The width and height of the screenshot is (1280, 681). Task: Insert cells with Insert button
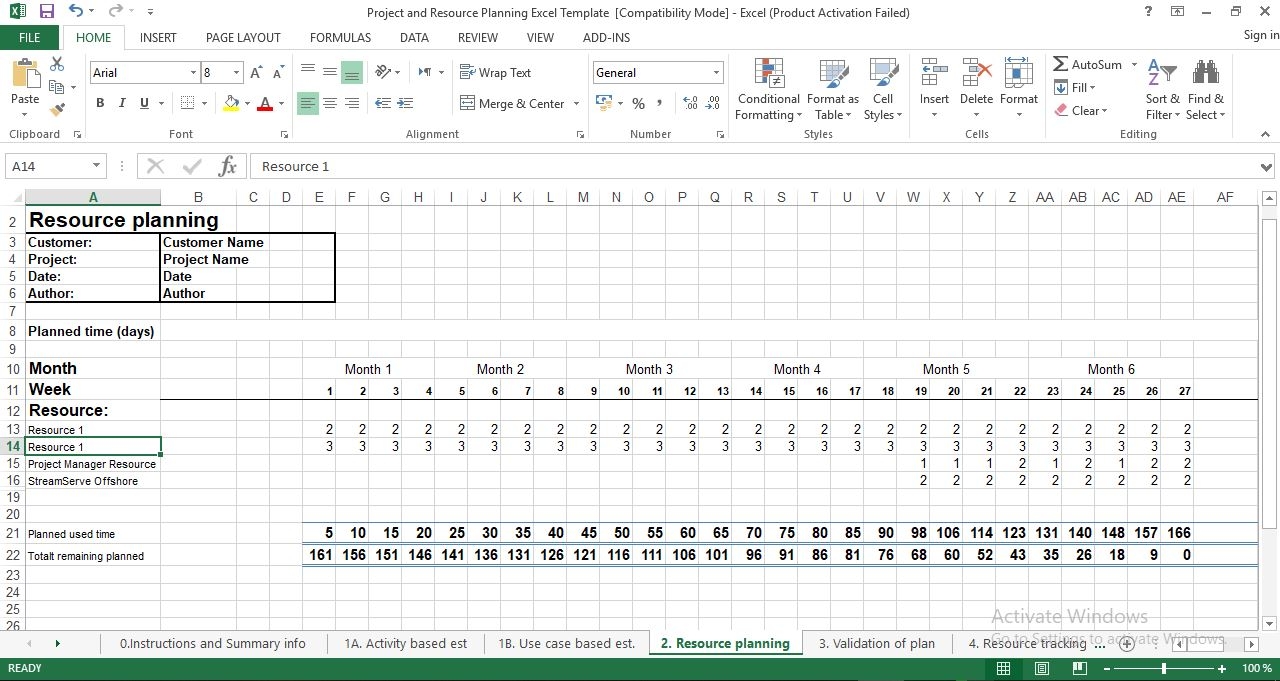[x=934, y=88]
